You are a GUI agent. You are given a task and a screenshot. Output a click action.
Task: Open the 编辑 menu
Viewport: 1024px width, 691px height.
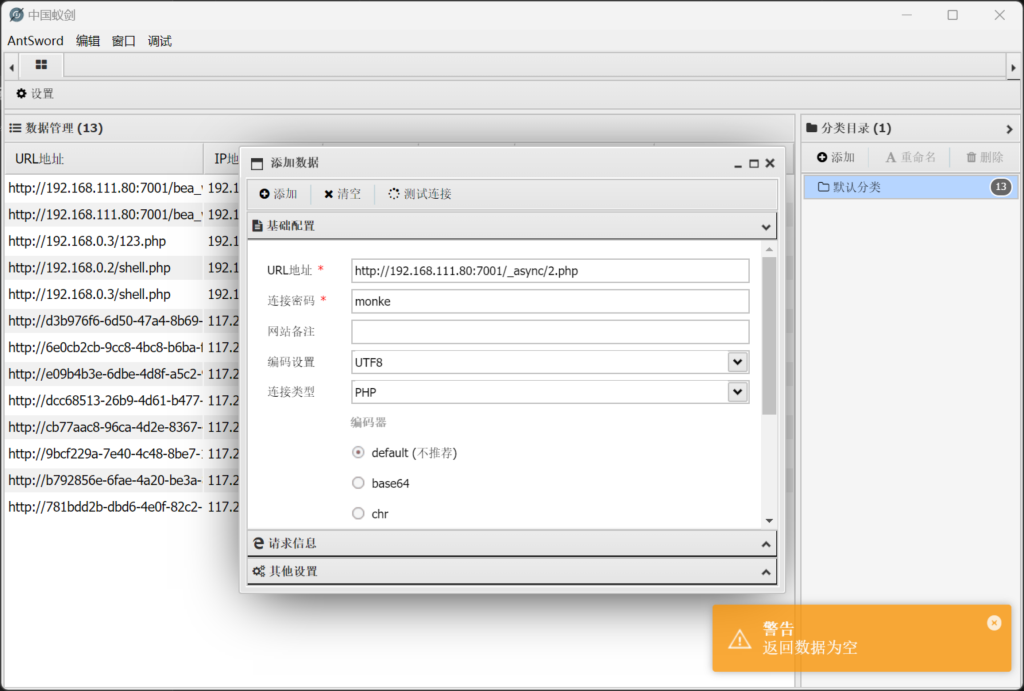(x=88, y=41)
